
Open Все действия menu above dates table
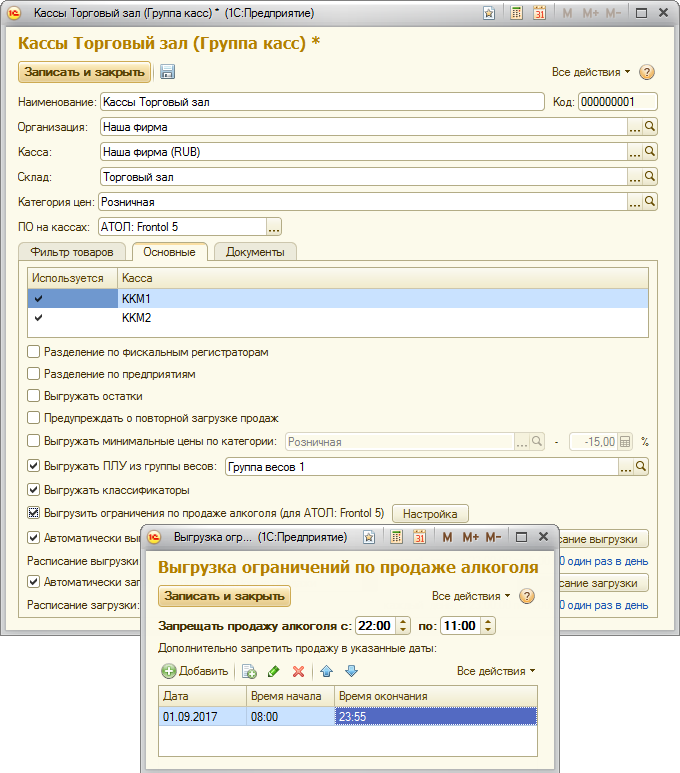496,671
